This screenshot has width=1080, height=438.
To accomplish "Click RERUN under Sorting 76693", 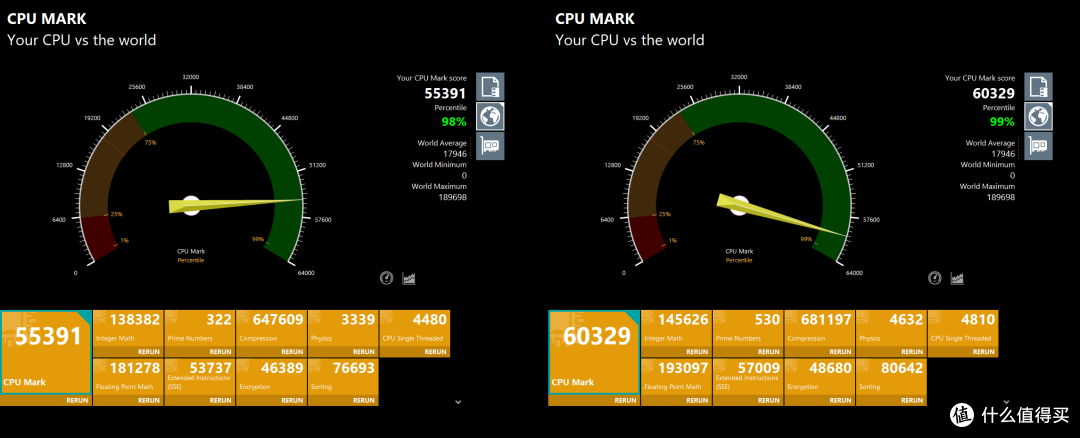I will (x=364, y=400).
